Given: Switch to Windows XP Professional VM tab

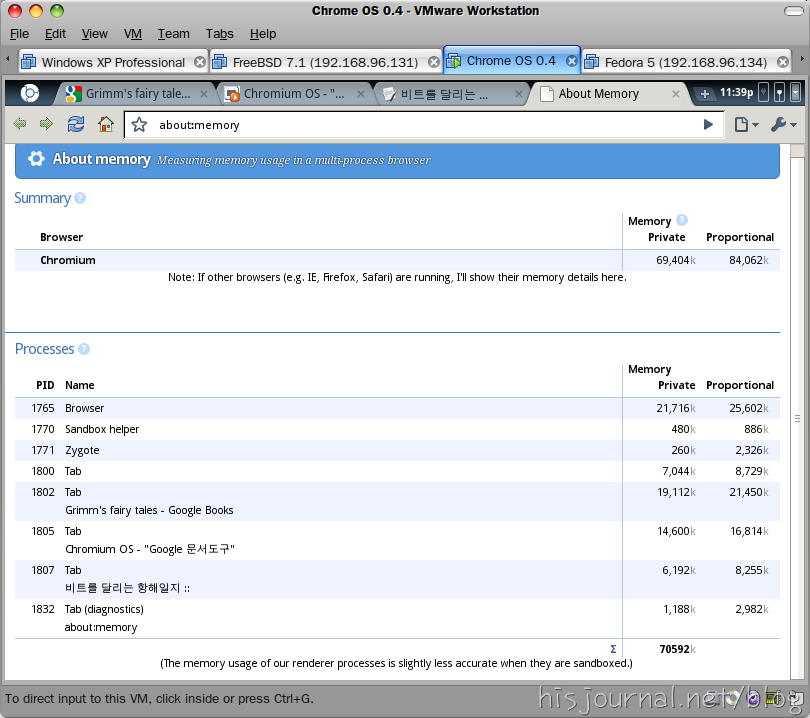Looking at the screenshot, I should [x=113, y=63].
